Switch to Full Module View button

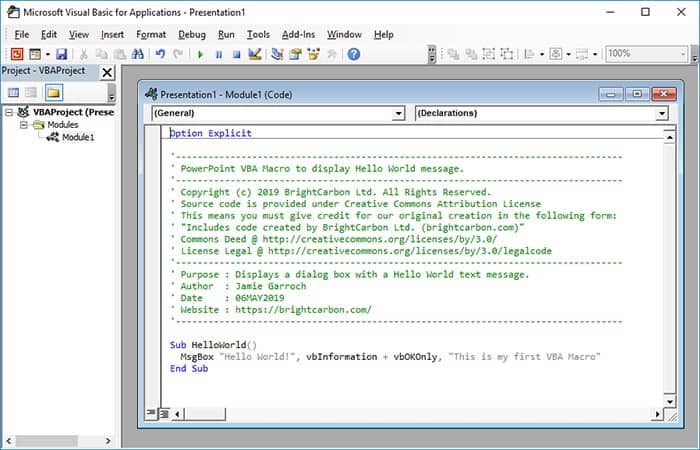164,414
